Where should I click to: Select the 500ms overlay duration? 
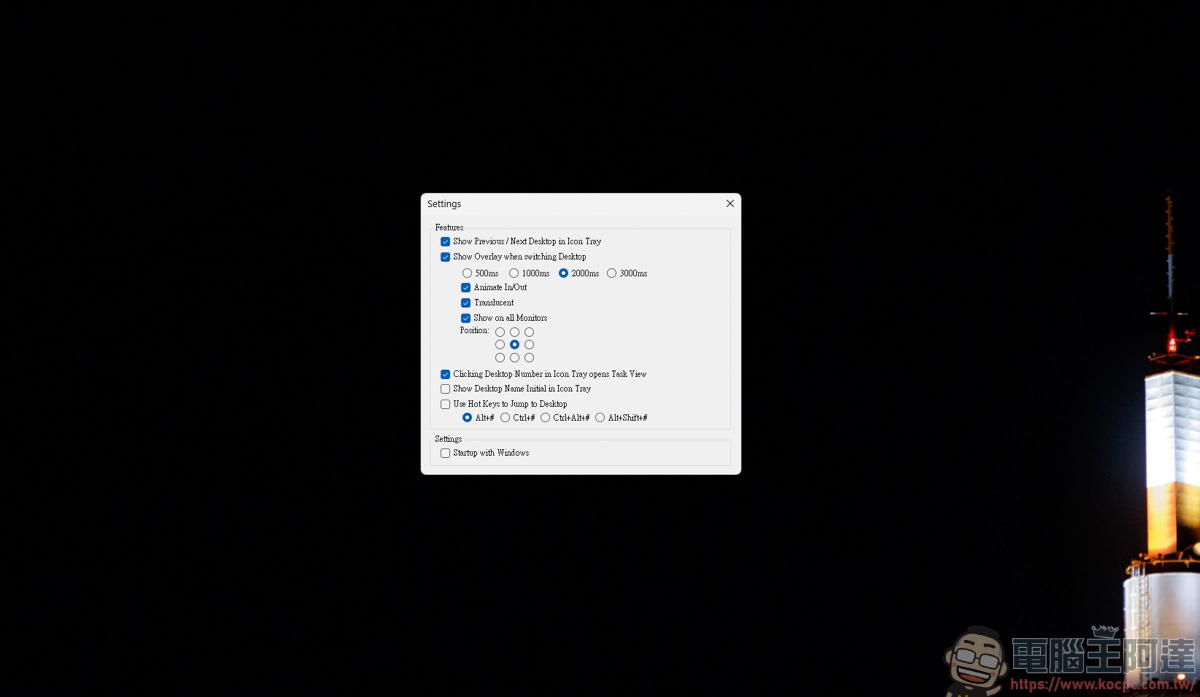(467, 273)
